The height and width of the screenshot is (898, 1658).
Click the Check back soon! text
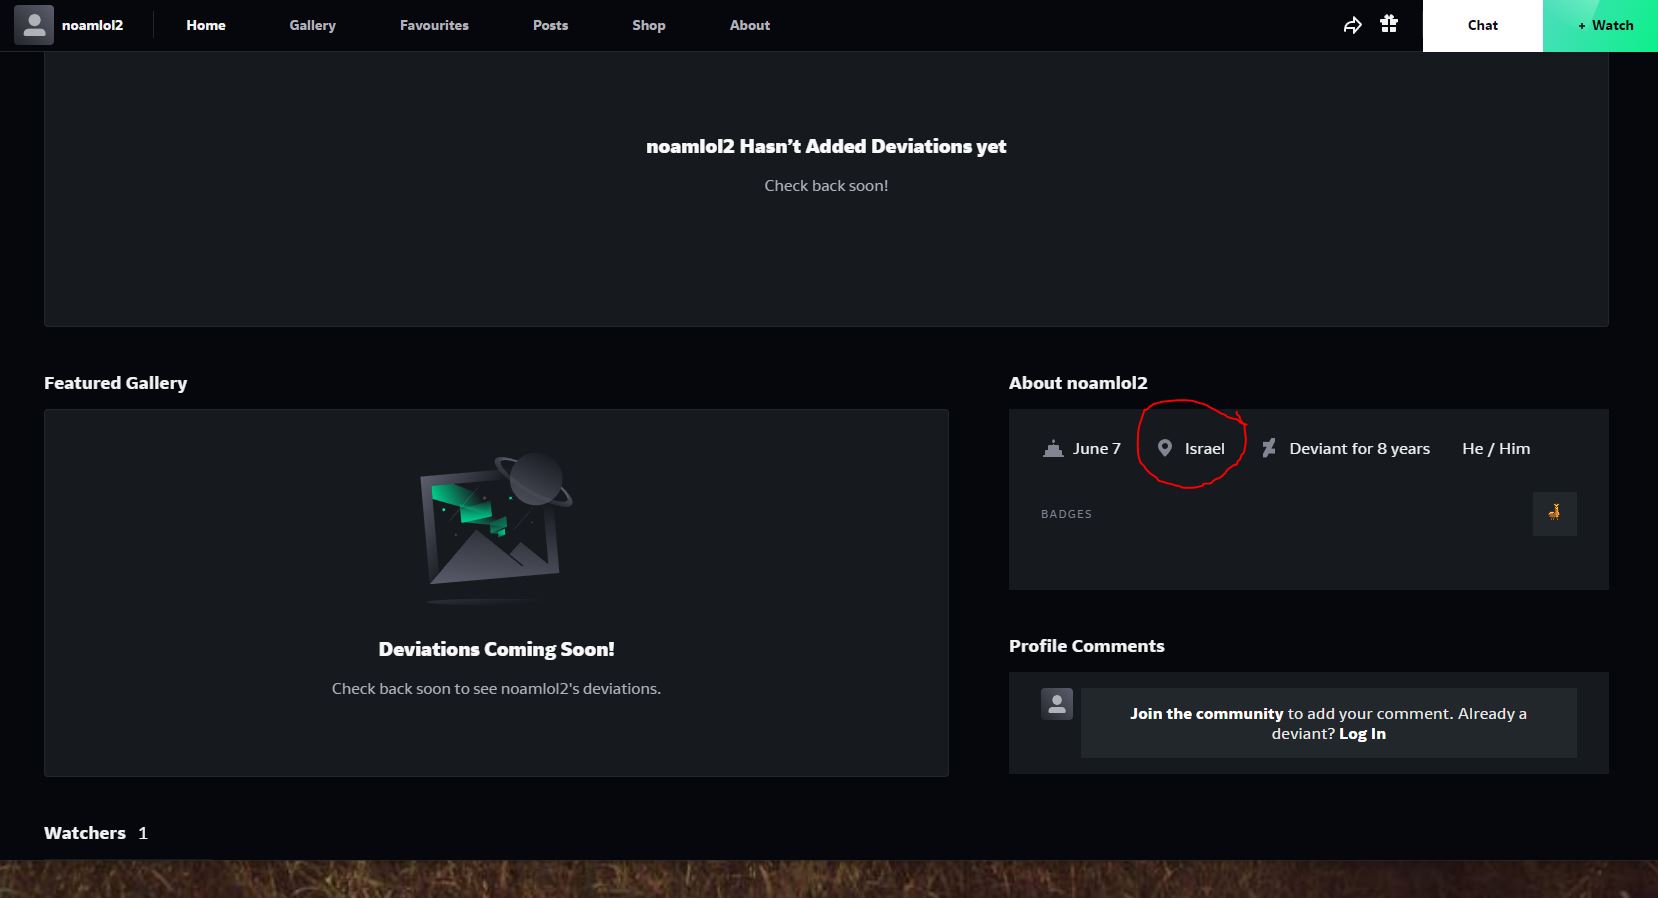pyautogui.click(x=826, y=186)
